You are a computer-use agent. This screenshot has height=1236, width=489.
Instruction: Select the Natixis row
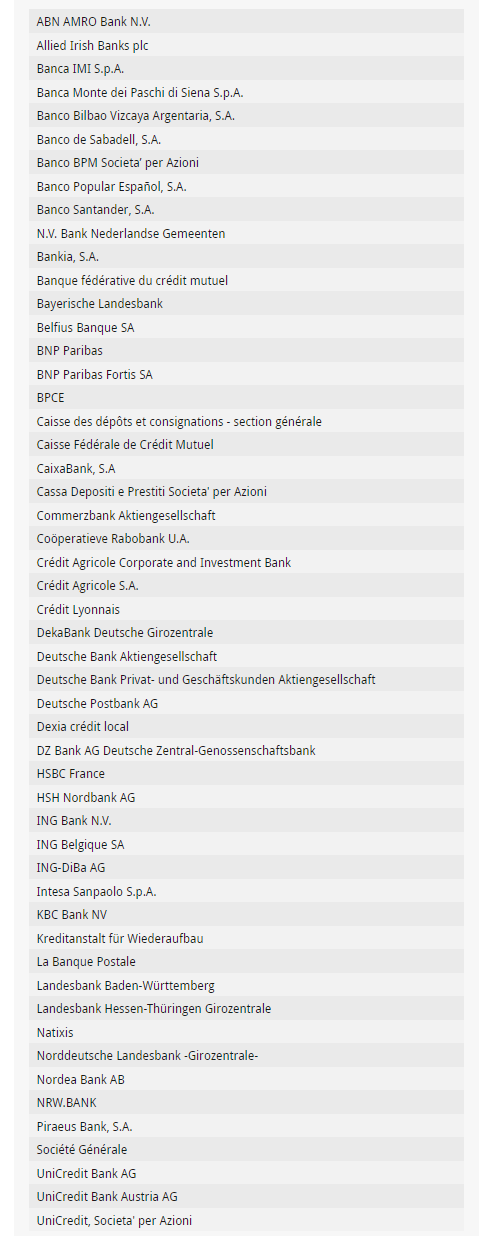tap(246, 1032)
